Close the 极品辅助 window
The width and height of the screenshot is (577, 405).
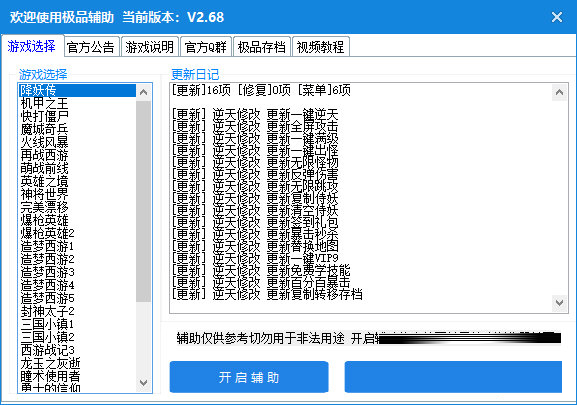pyautogui.click(x=556, y=17)
